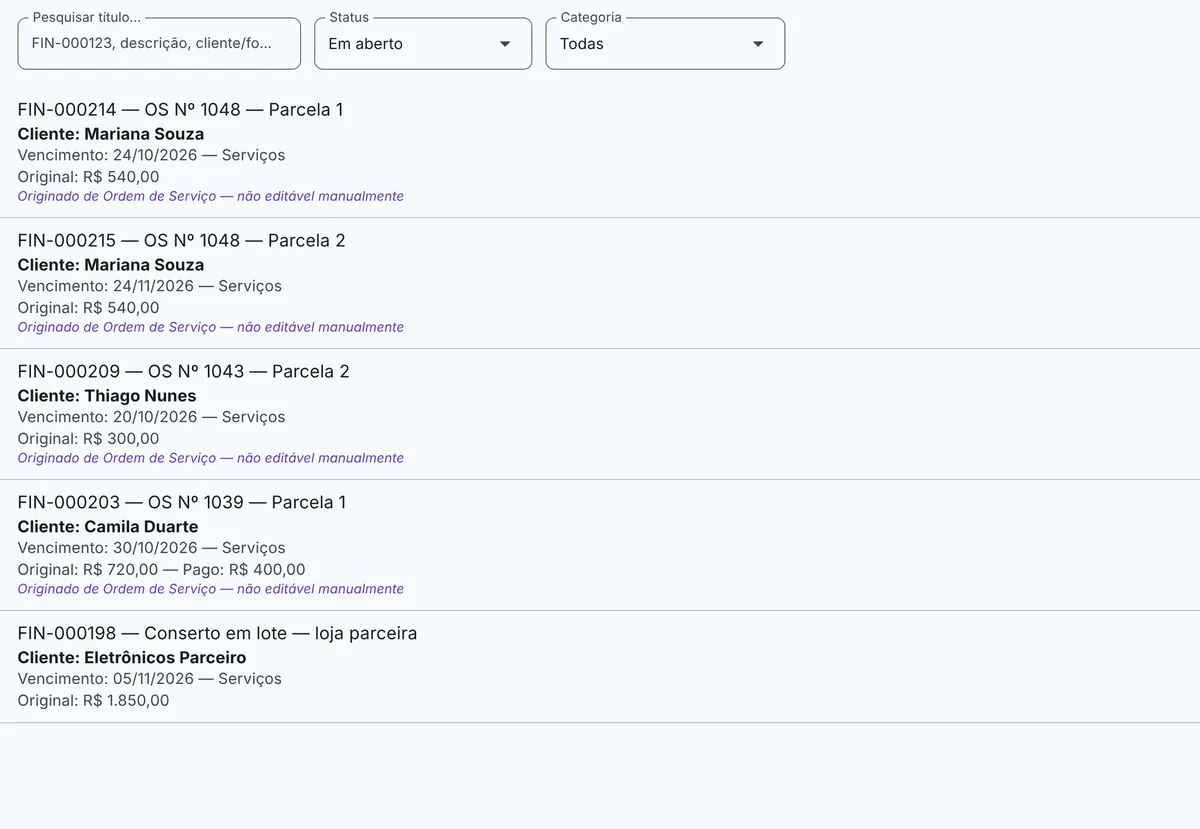
Task: Select the Original: R$ 300,00 amount
Action: pyautogui.click(x=89, y=440)
